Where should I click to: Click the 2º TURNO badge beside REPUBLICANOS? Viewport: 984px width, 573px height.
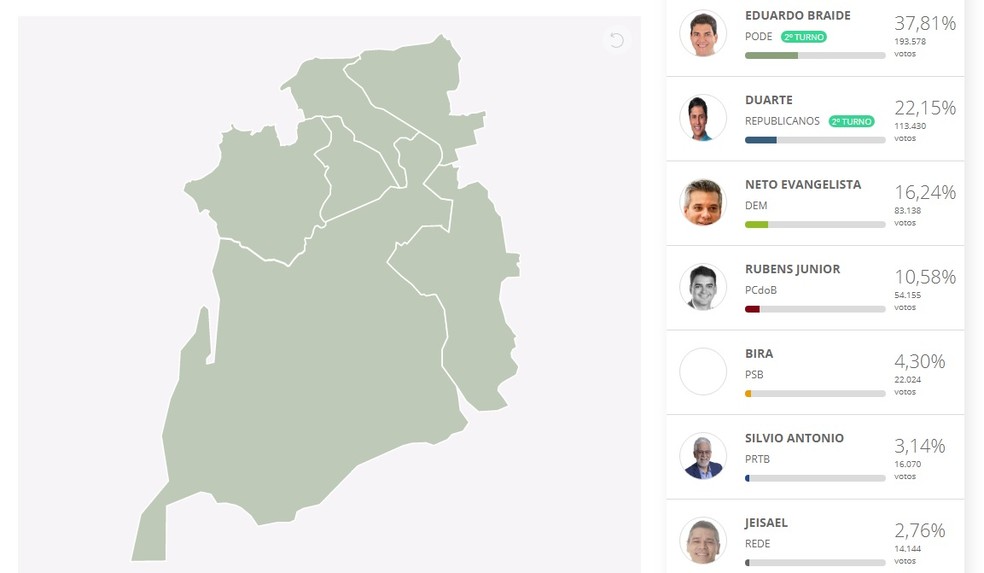click(852, 121)
